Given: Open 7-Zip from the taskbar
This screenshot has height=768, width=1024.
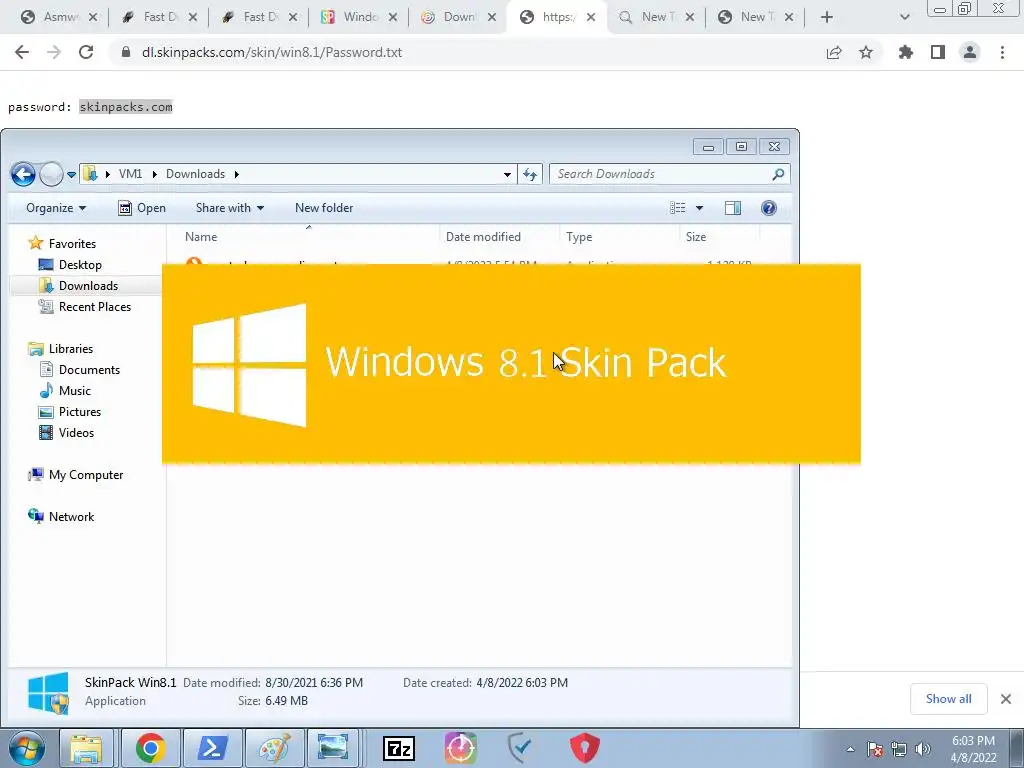Looking at the screenshot, I should 399,748.
